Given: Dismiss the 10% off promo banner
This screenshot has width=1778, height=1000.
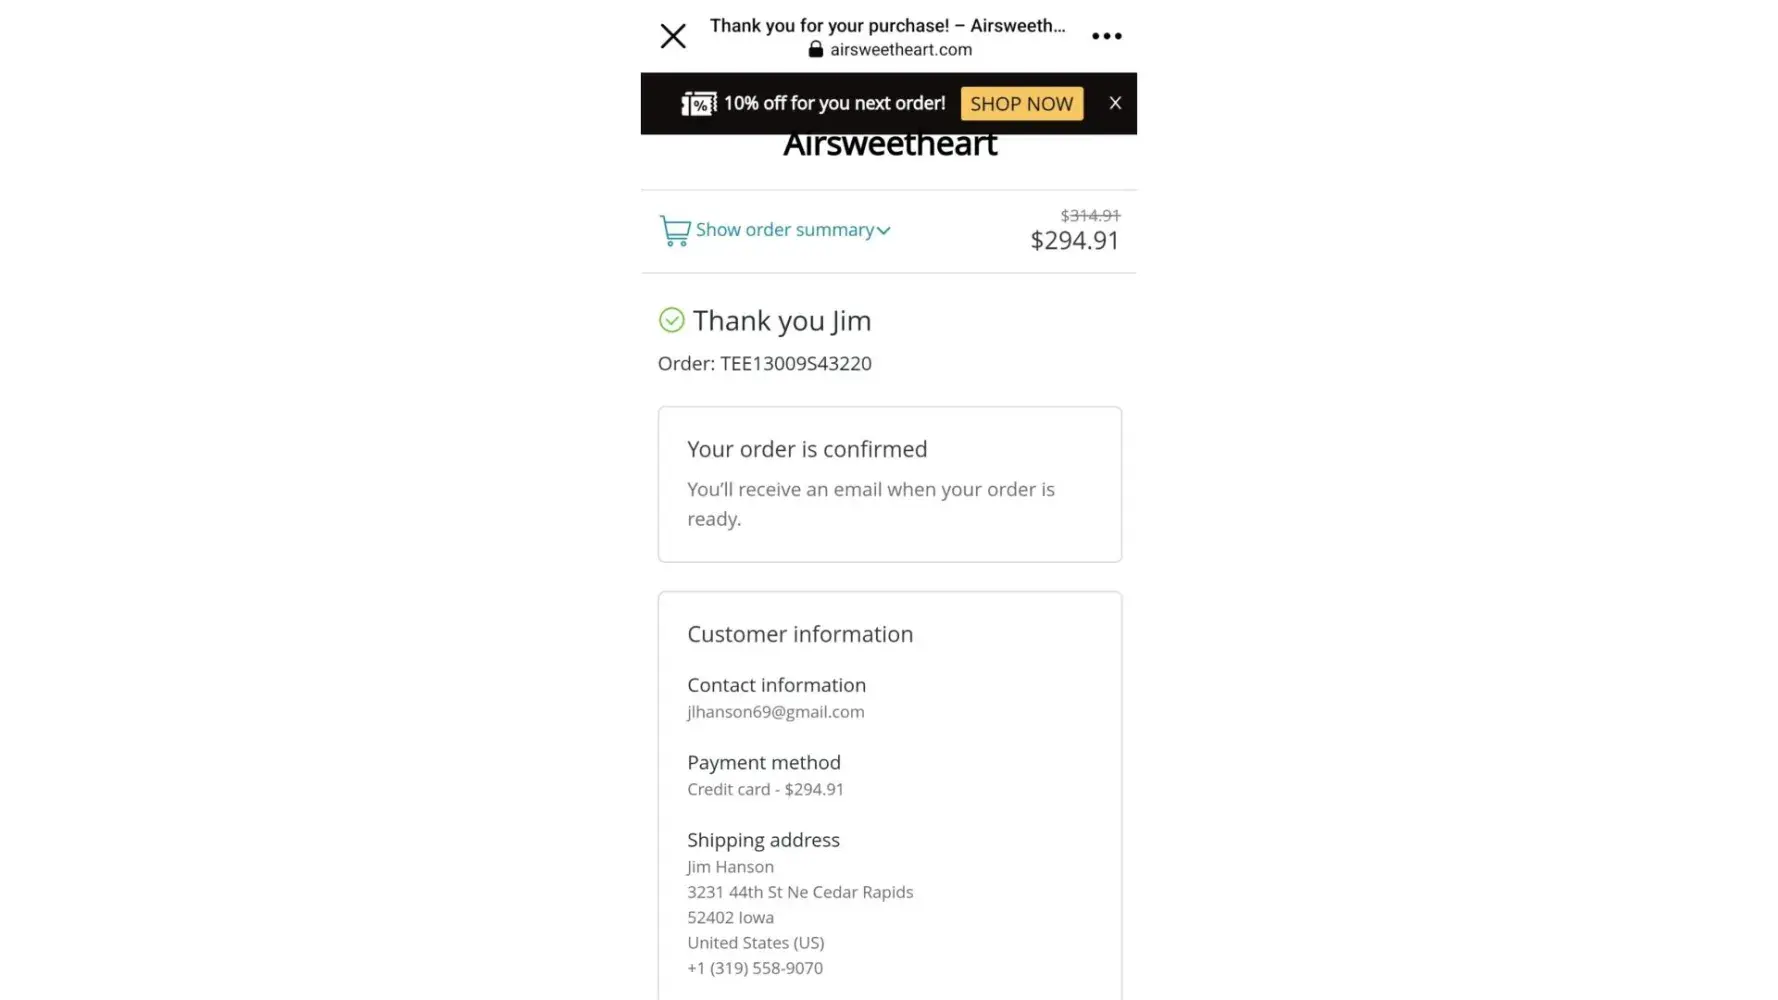Looking at the screenshot, I should (x=1115, y=103).
